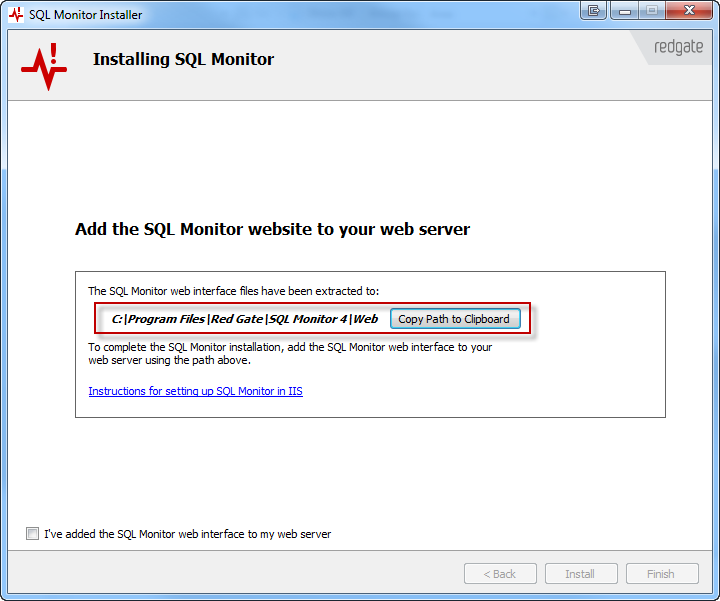Image resolution: width=720 pixels, height=601 pixels.
Task: Click the redgate logo in the header corner
Action: pyautogui.click(x=678, y=48)
